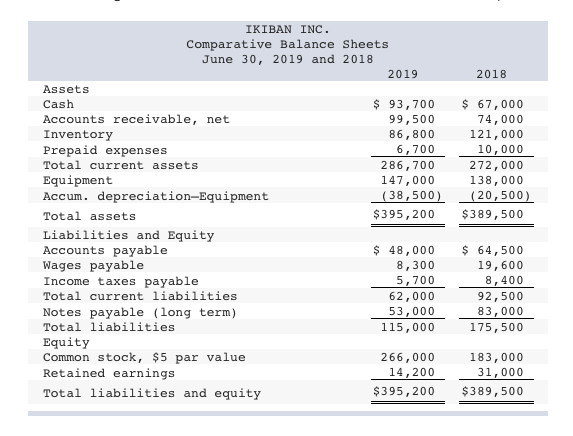This screenshot has height=436, width=573.
Task: Click the 2018 Cash value $67,000
Action: pos(492,104)
